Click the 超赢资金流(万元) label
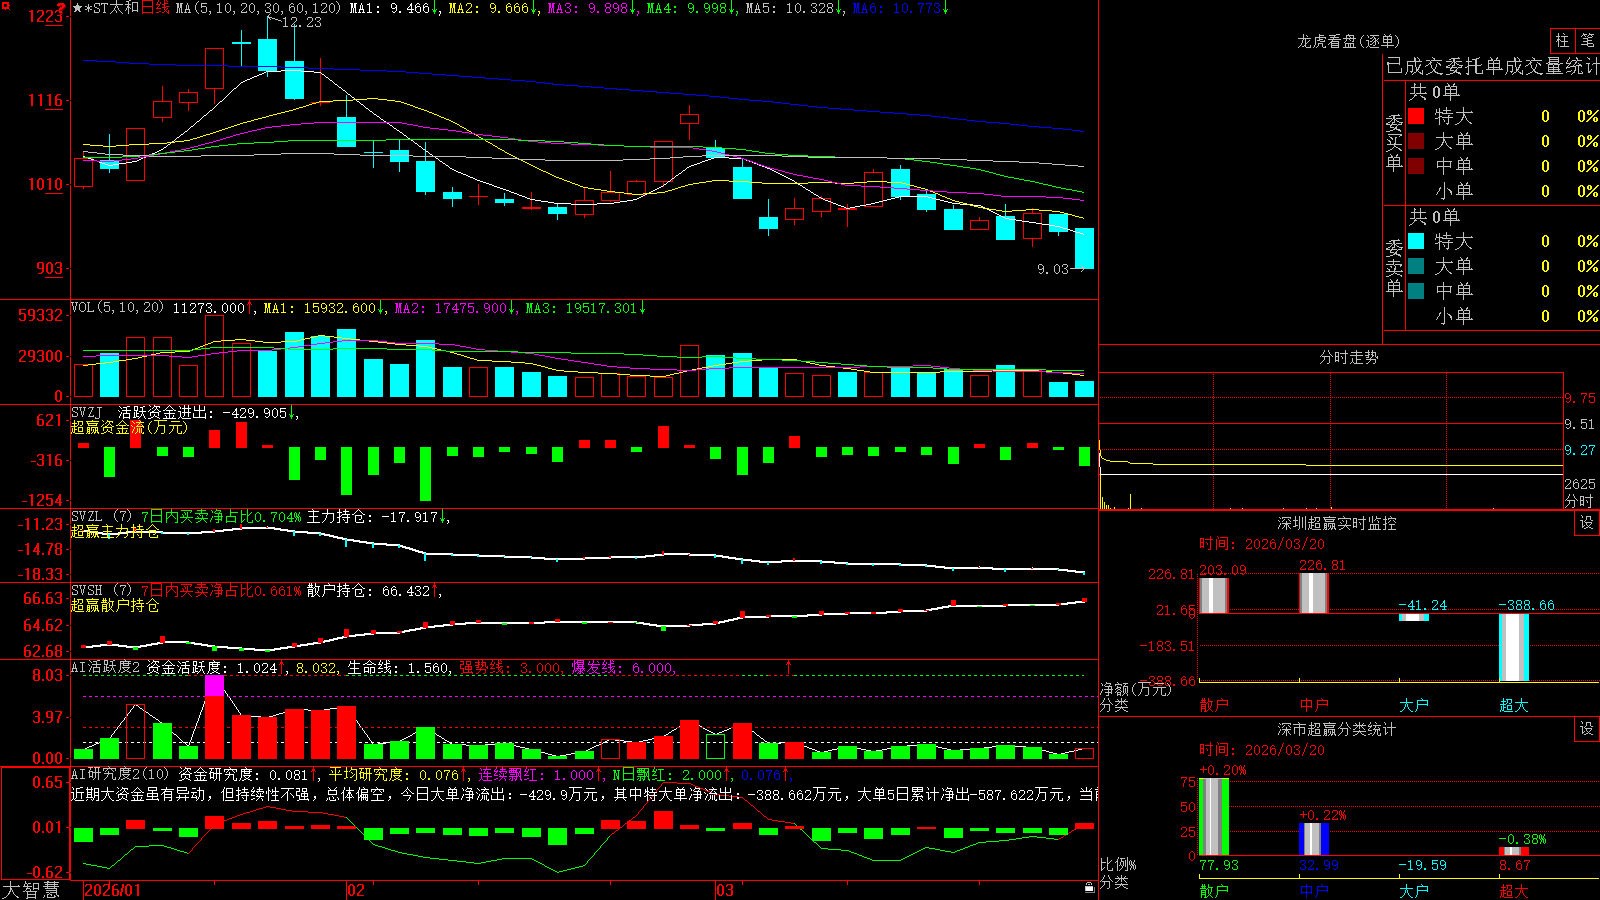 point(129,427)
